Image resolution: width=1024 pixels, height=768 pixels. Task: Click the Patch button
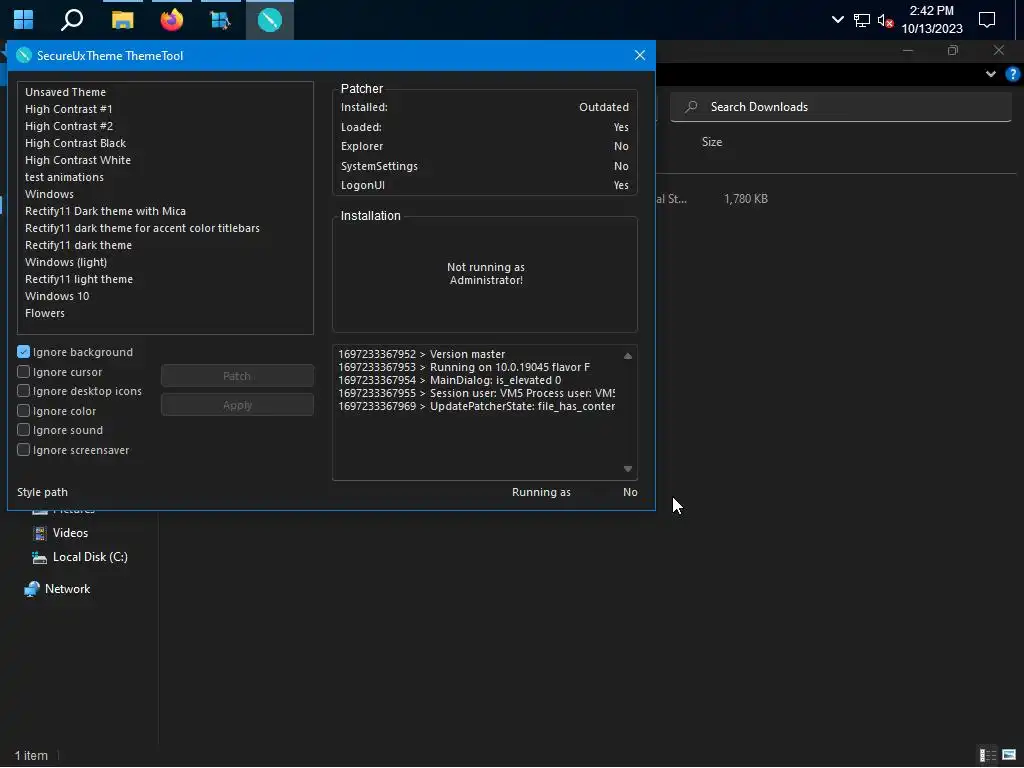[x=237, y=376]
